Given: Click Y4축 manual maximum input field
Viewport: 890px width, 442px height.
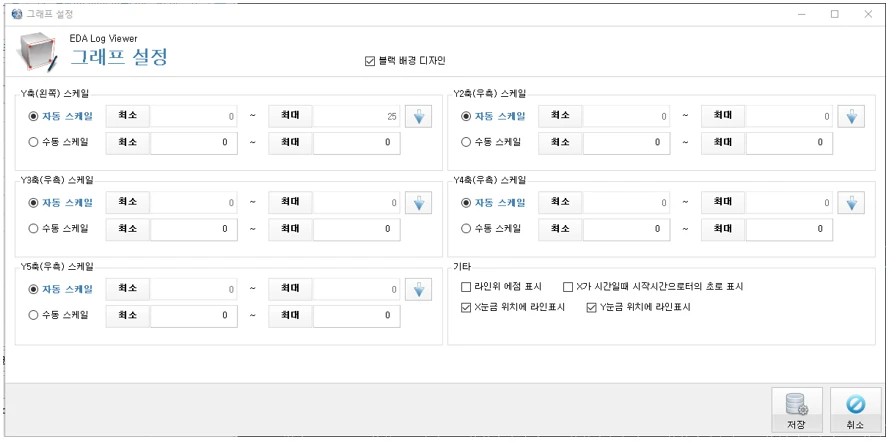Looking at the screenshot, I should [789, 229].
